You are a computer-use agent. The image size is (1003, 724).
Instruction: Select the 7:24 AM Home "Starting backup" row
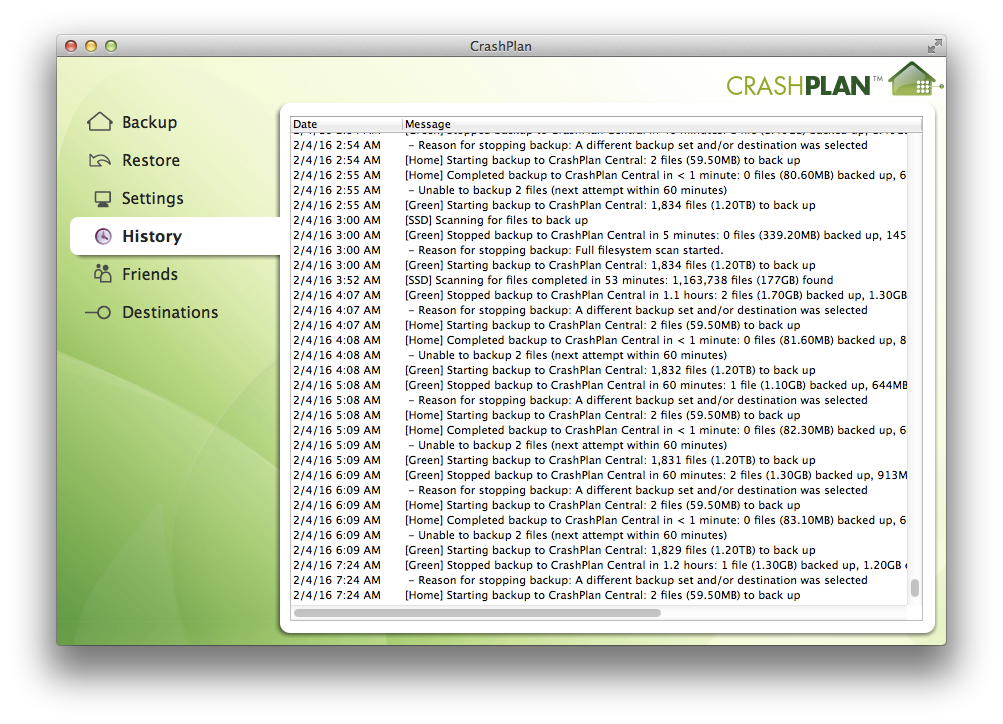click(599, 595)
